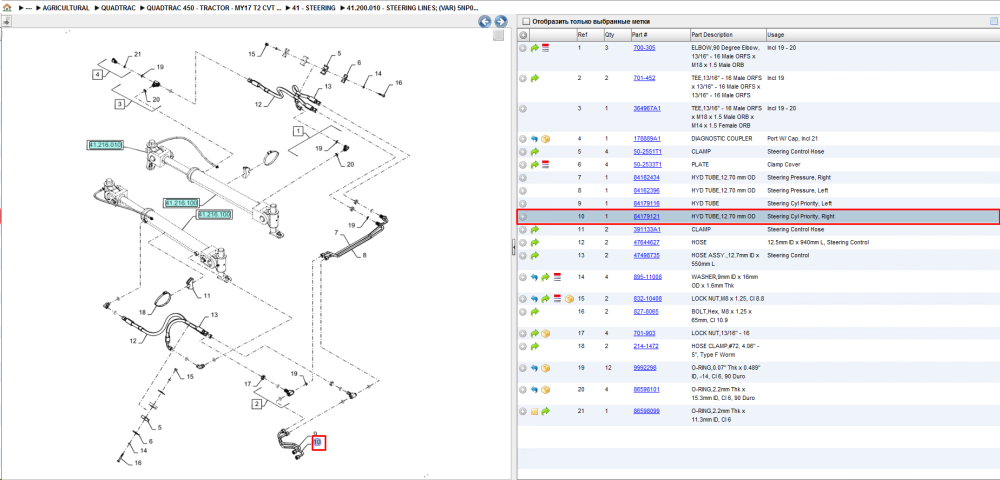
Task: Open the AGRICULTURAL breadcrumb level
Action: [x=66, y=9]
